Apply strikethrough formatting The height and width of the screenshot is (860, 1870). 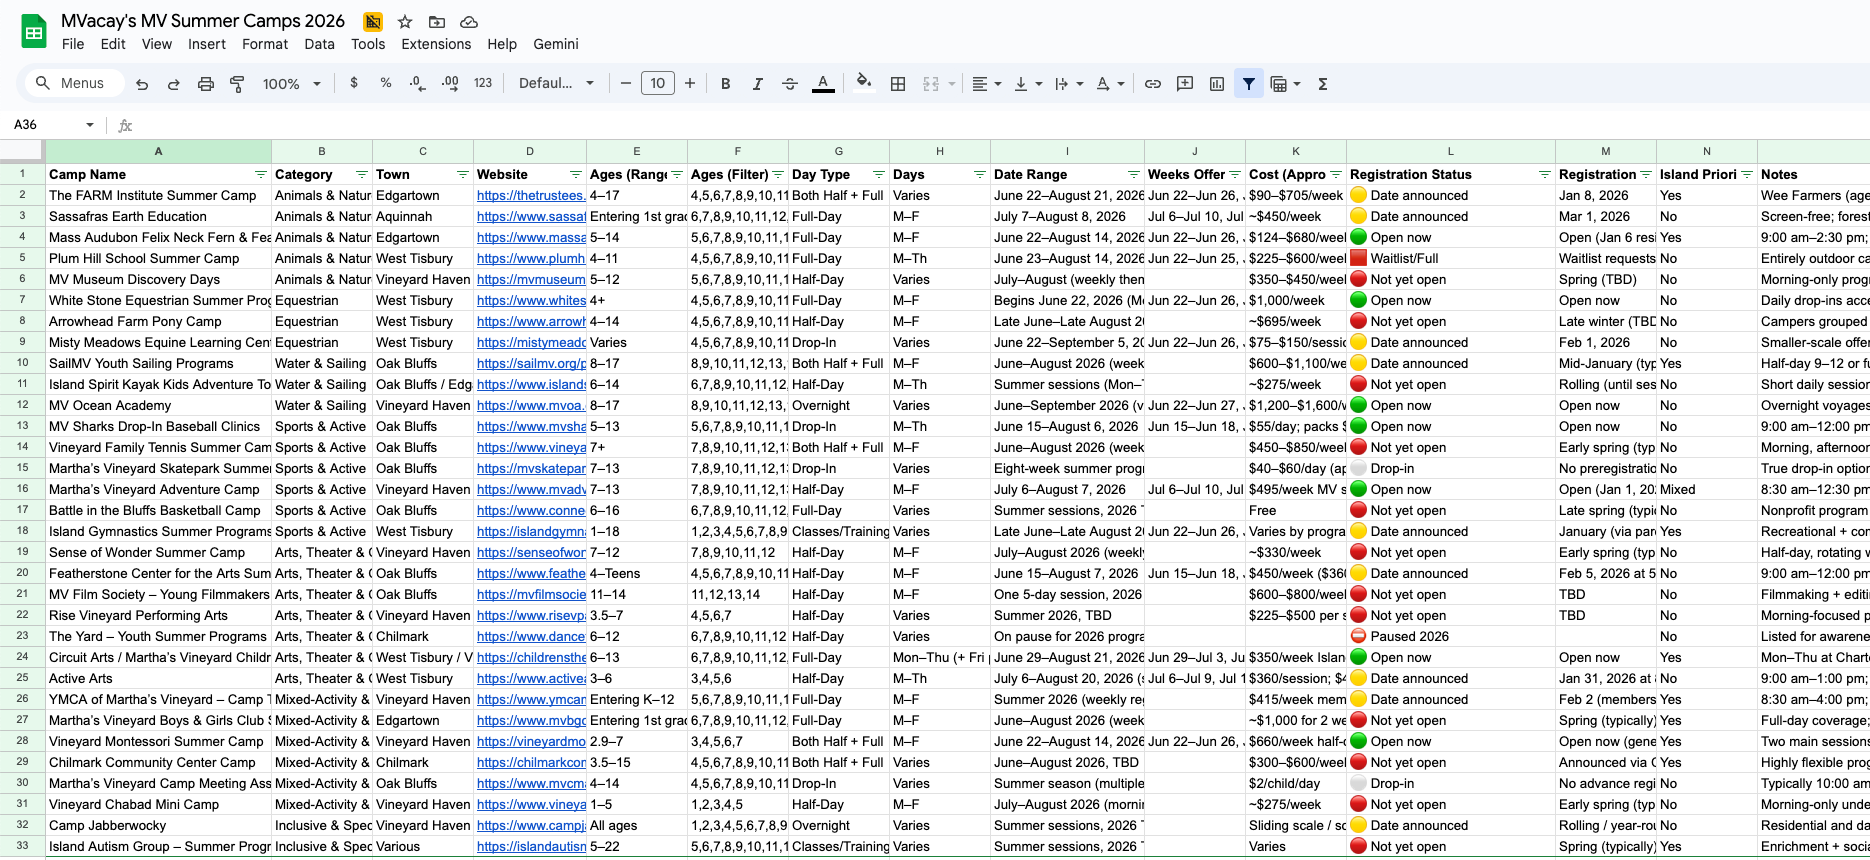(x=790, y=84)
